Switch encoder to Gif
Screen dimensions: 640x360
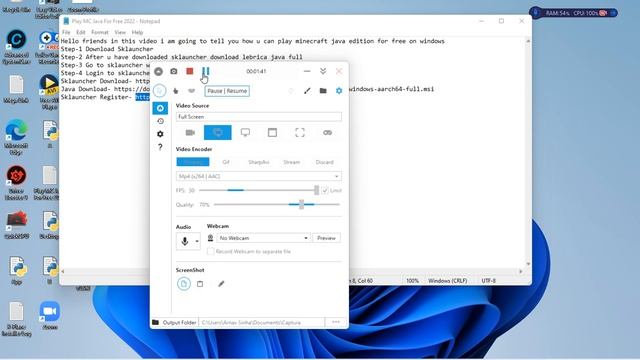pos(226,162)
